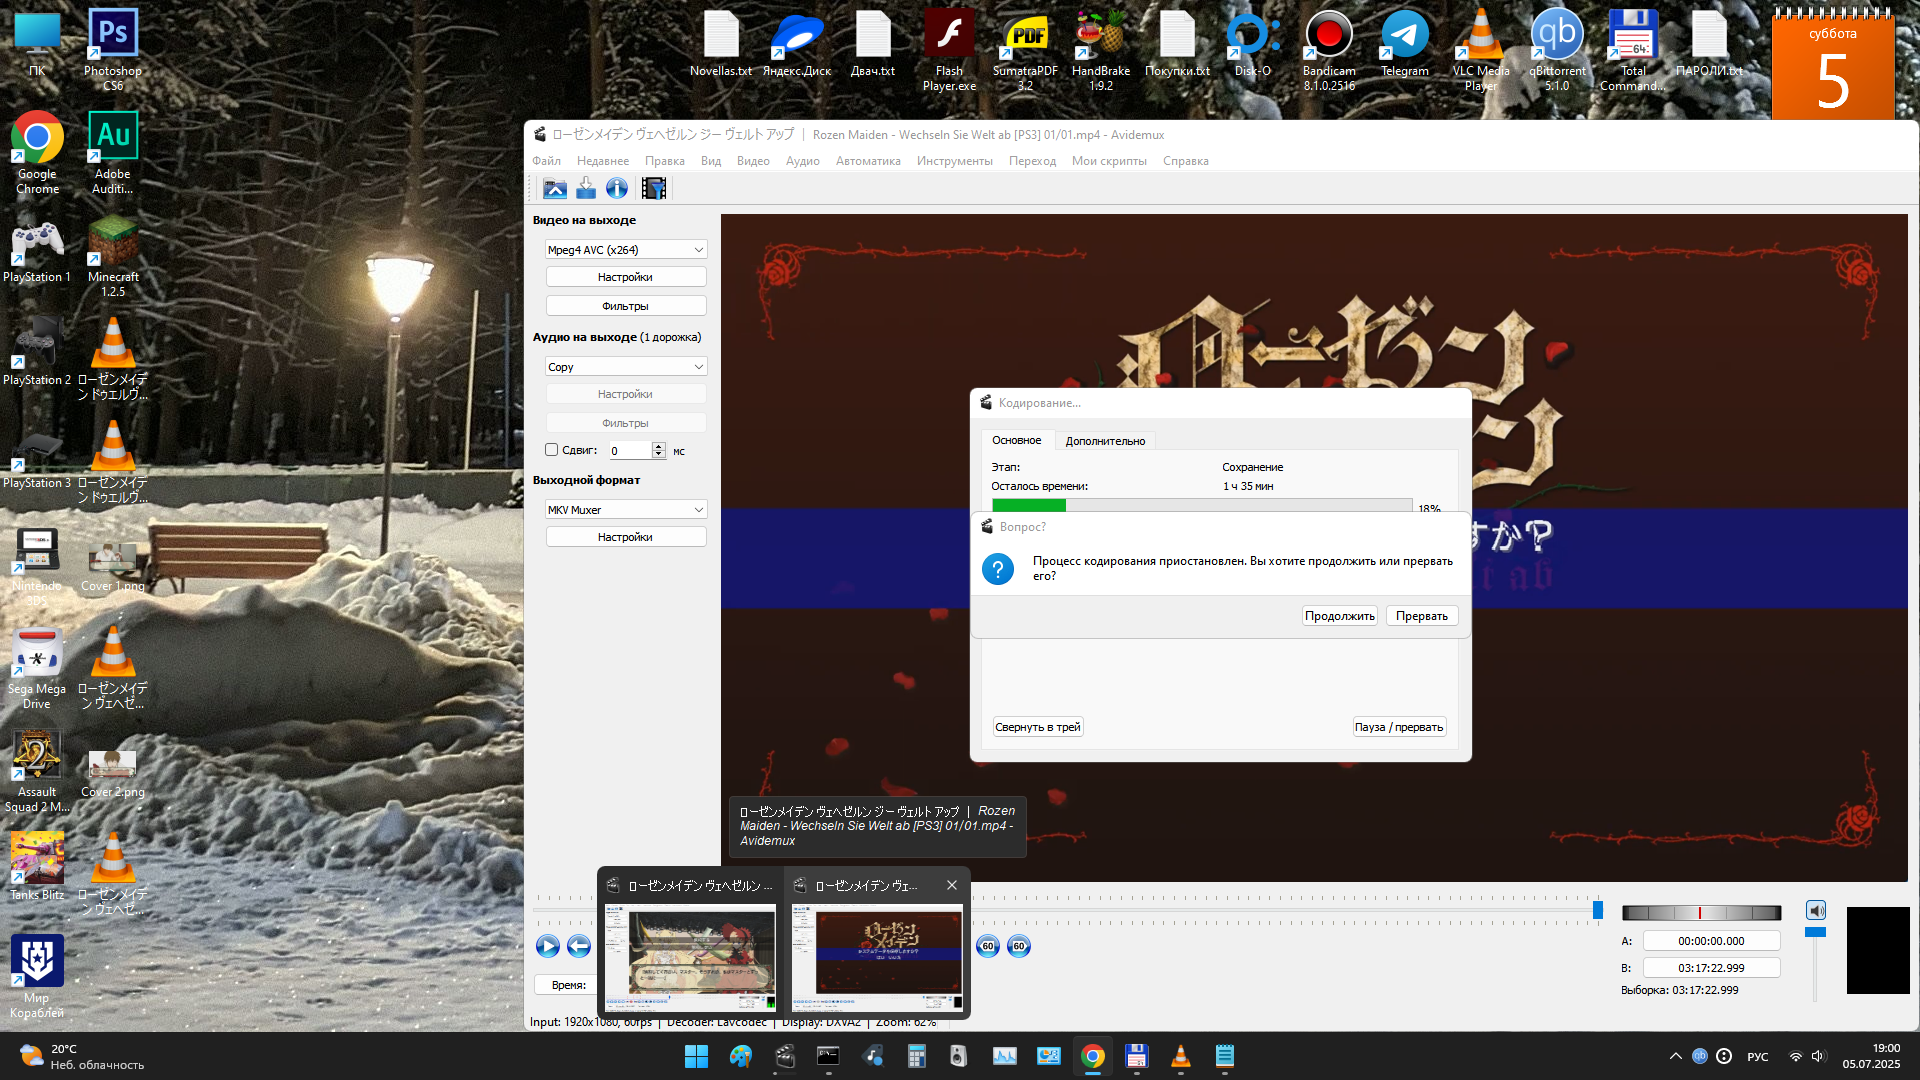Screen dimensions: 1920x1080
Task: Click the audio volume slider handle
Action: [x=1815, y=932]
